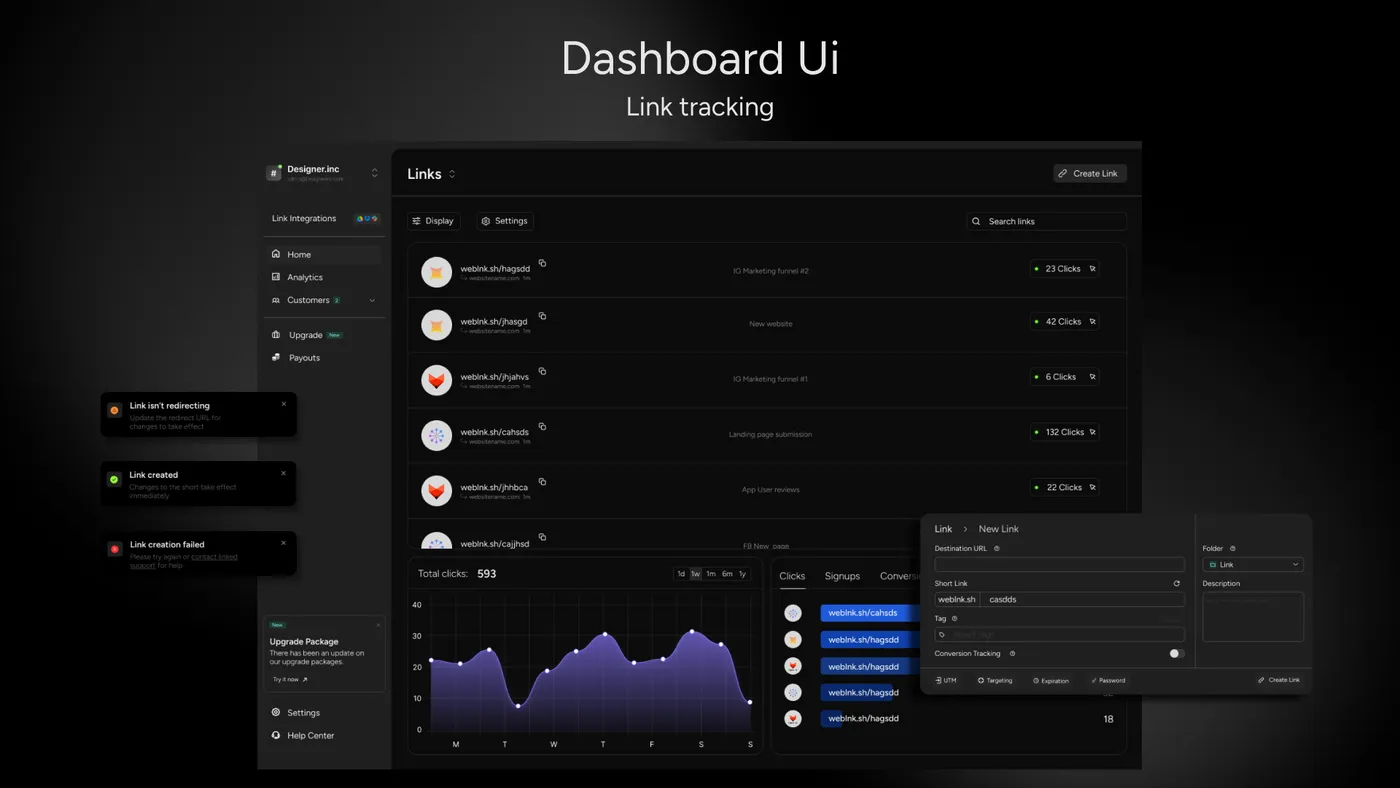
Task: Click the 6 Clicks badge
Action: coord(1064,377)
